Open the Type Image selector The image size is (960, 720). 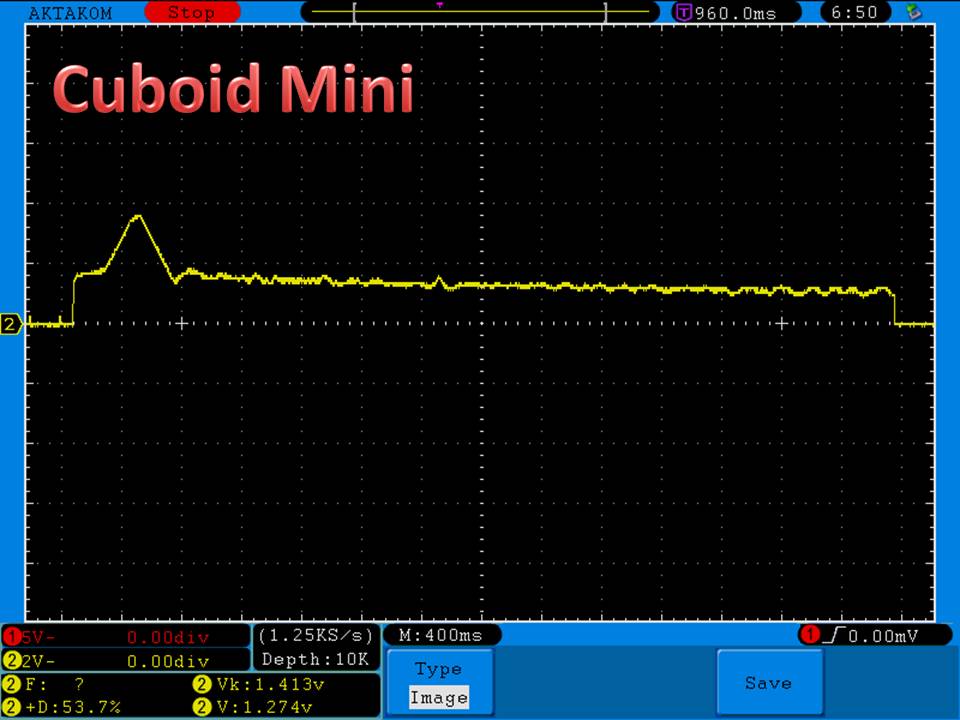click(438, 683)
